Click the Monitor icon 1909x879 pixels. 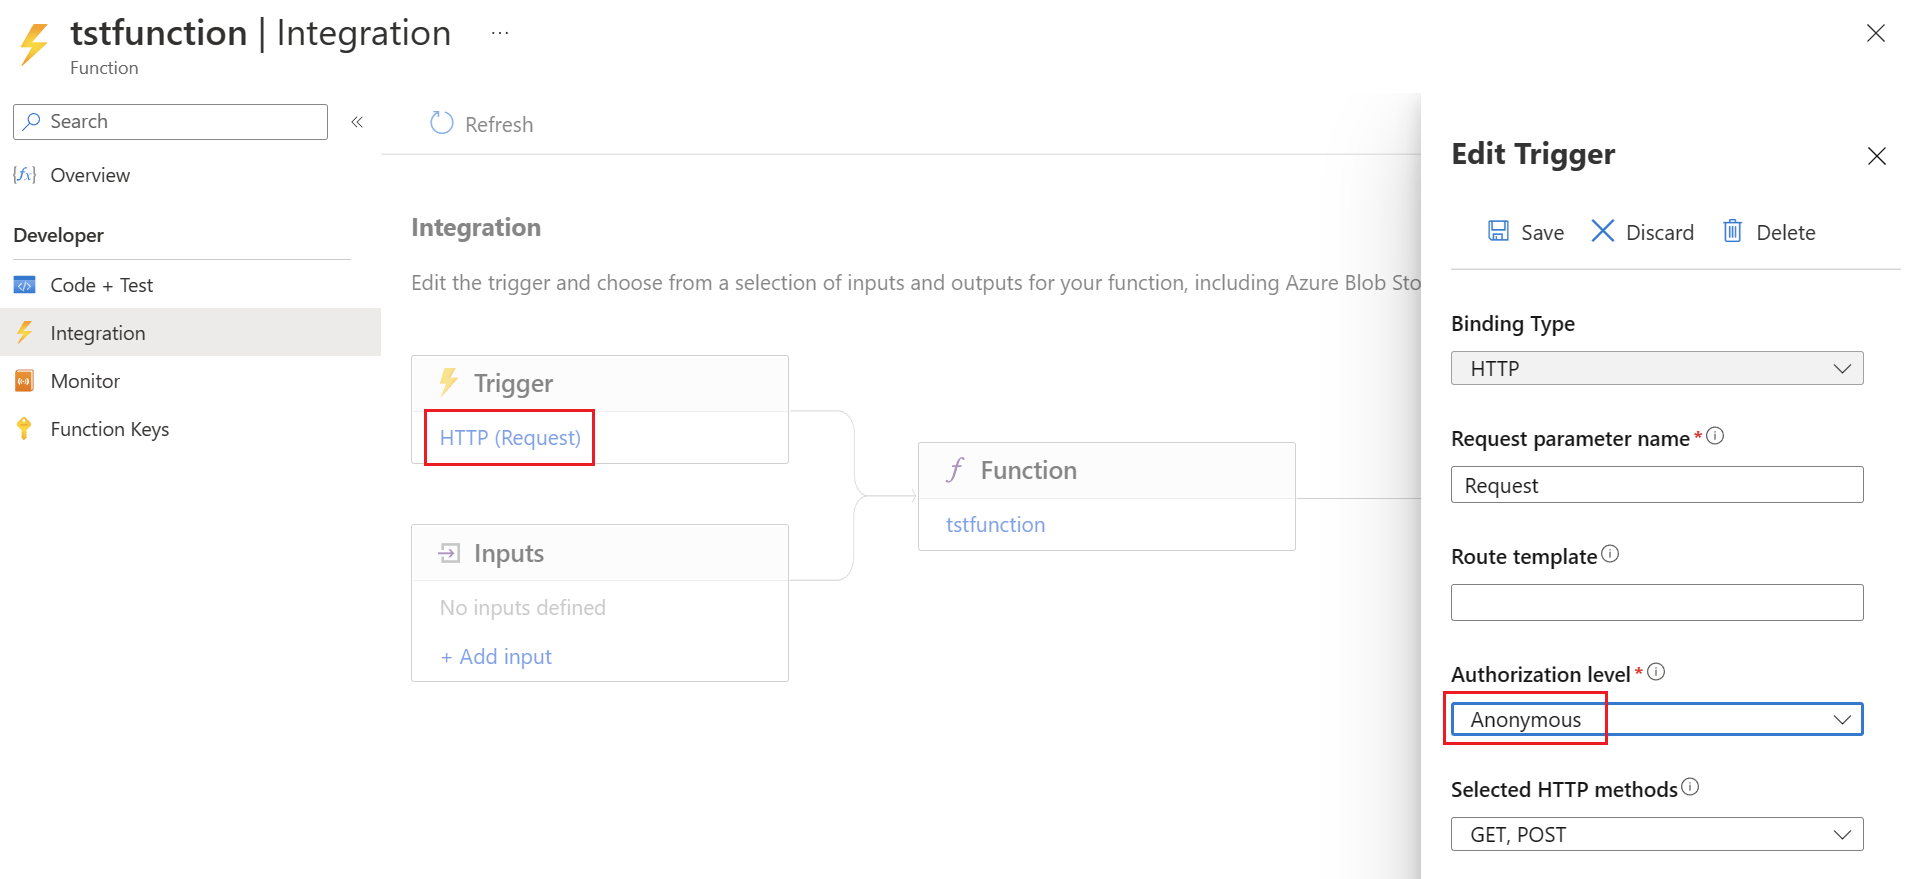(x=25, y=381)
